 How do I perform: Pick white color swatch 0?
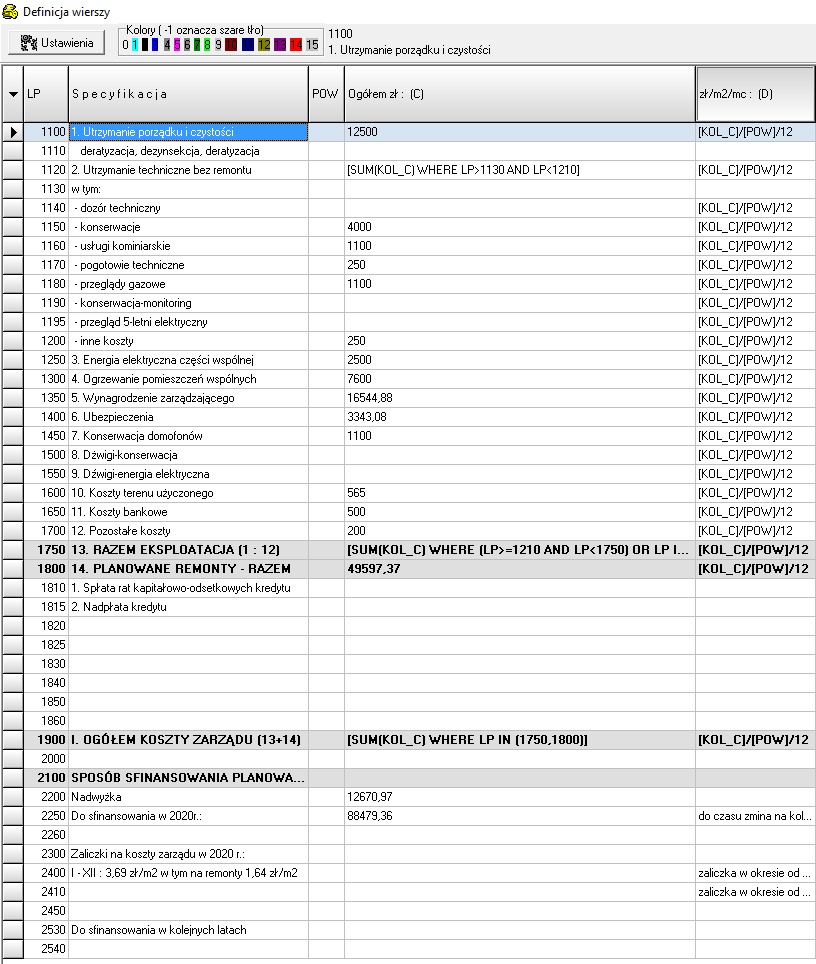(x=125, y=45)
